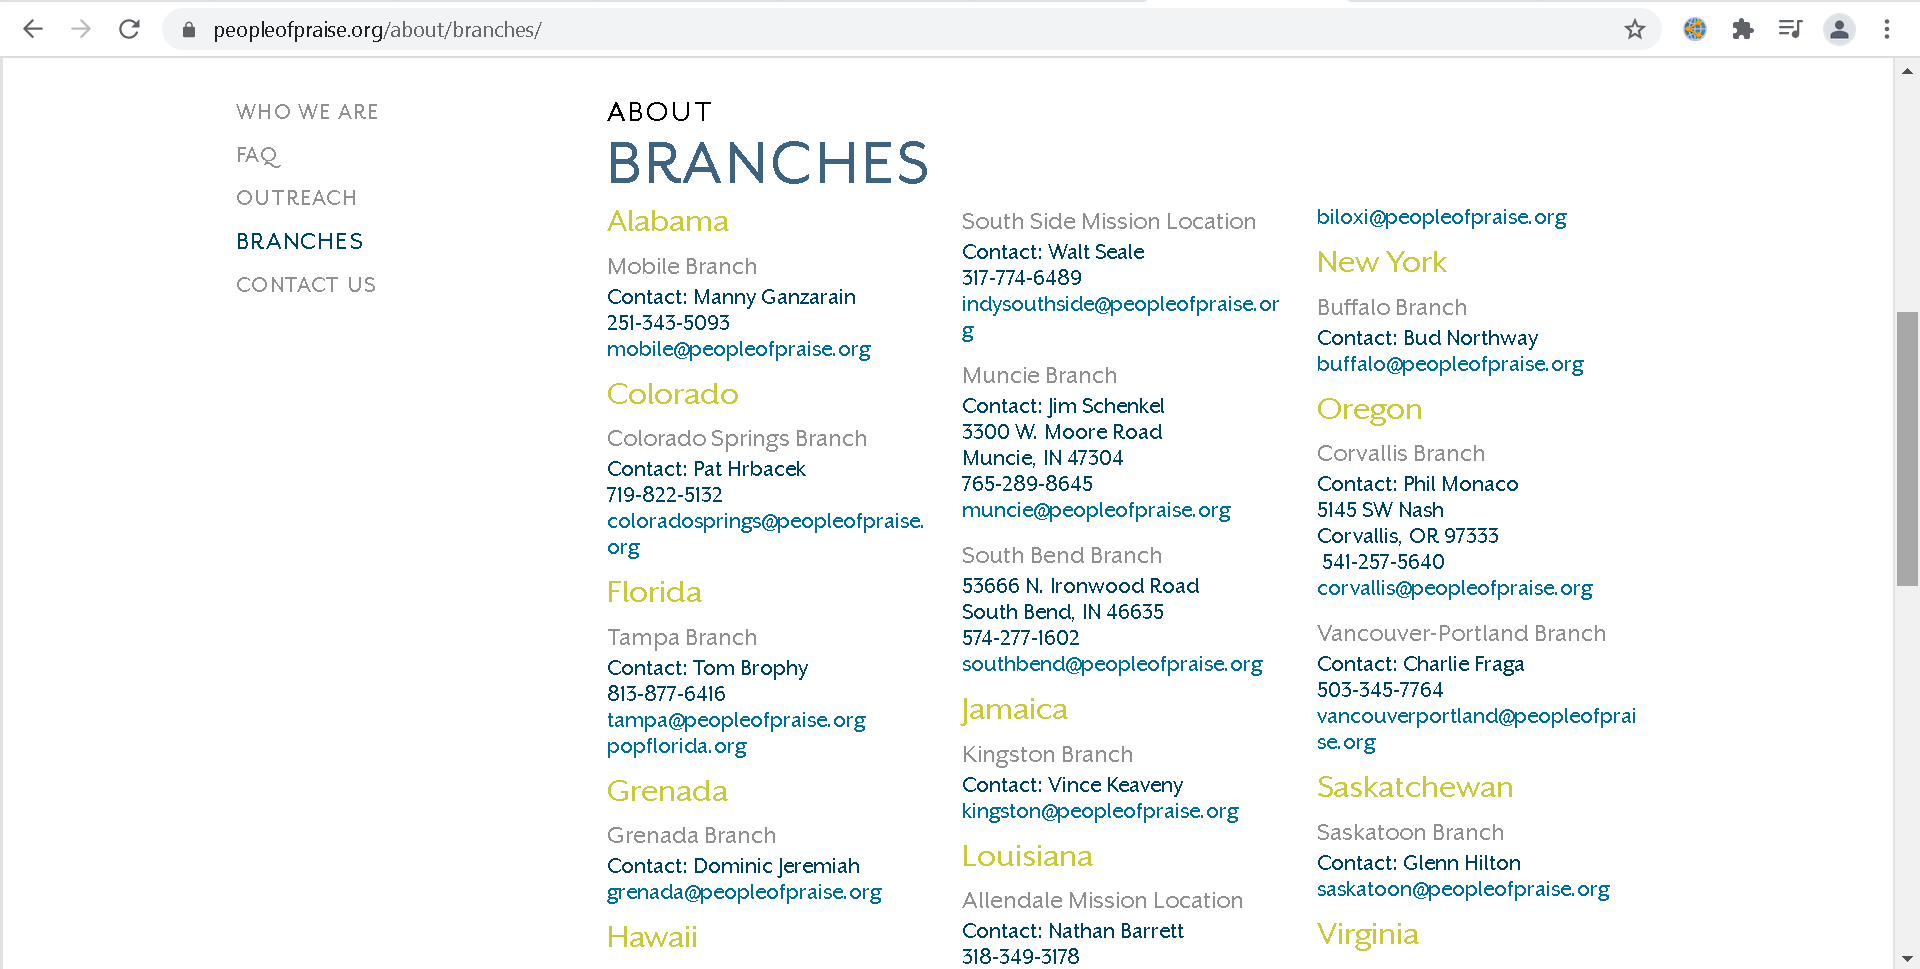Click Contact: Walt Seale text
This screenshot has width=1920, height=969.
pyautogui.click(x=1053, y=252)
